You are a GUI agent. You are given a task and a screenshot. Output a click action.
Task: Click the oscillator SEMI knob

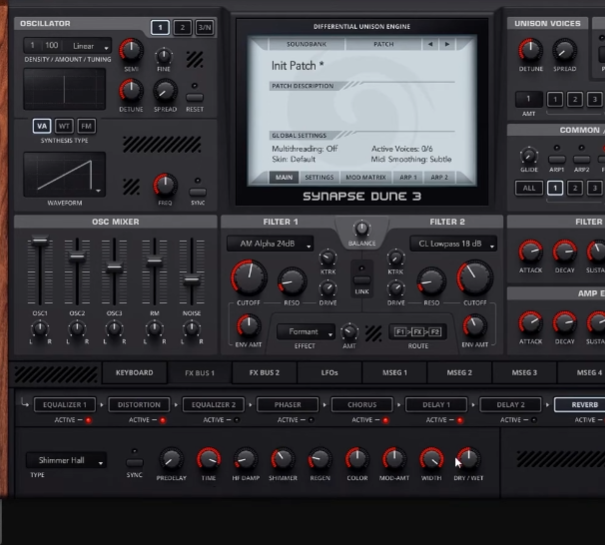(x=131, y=51)
